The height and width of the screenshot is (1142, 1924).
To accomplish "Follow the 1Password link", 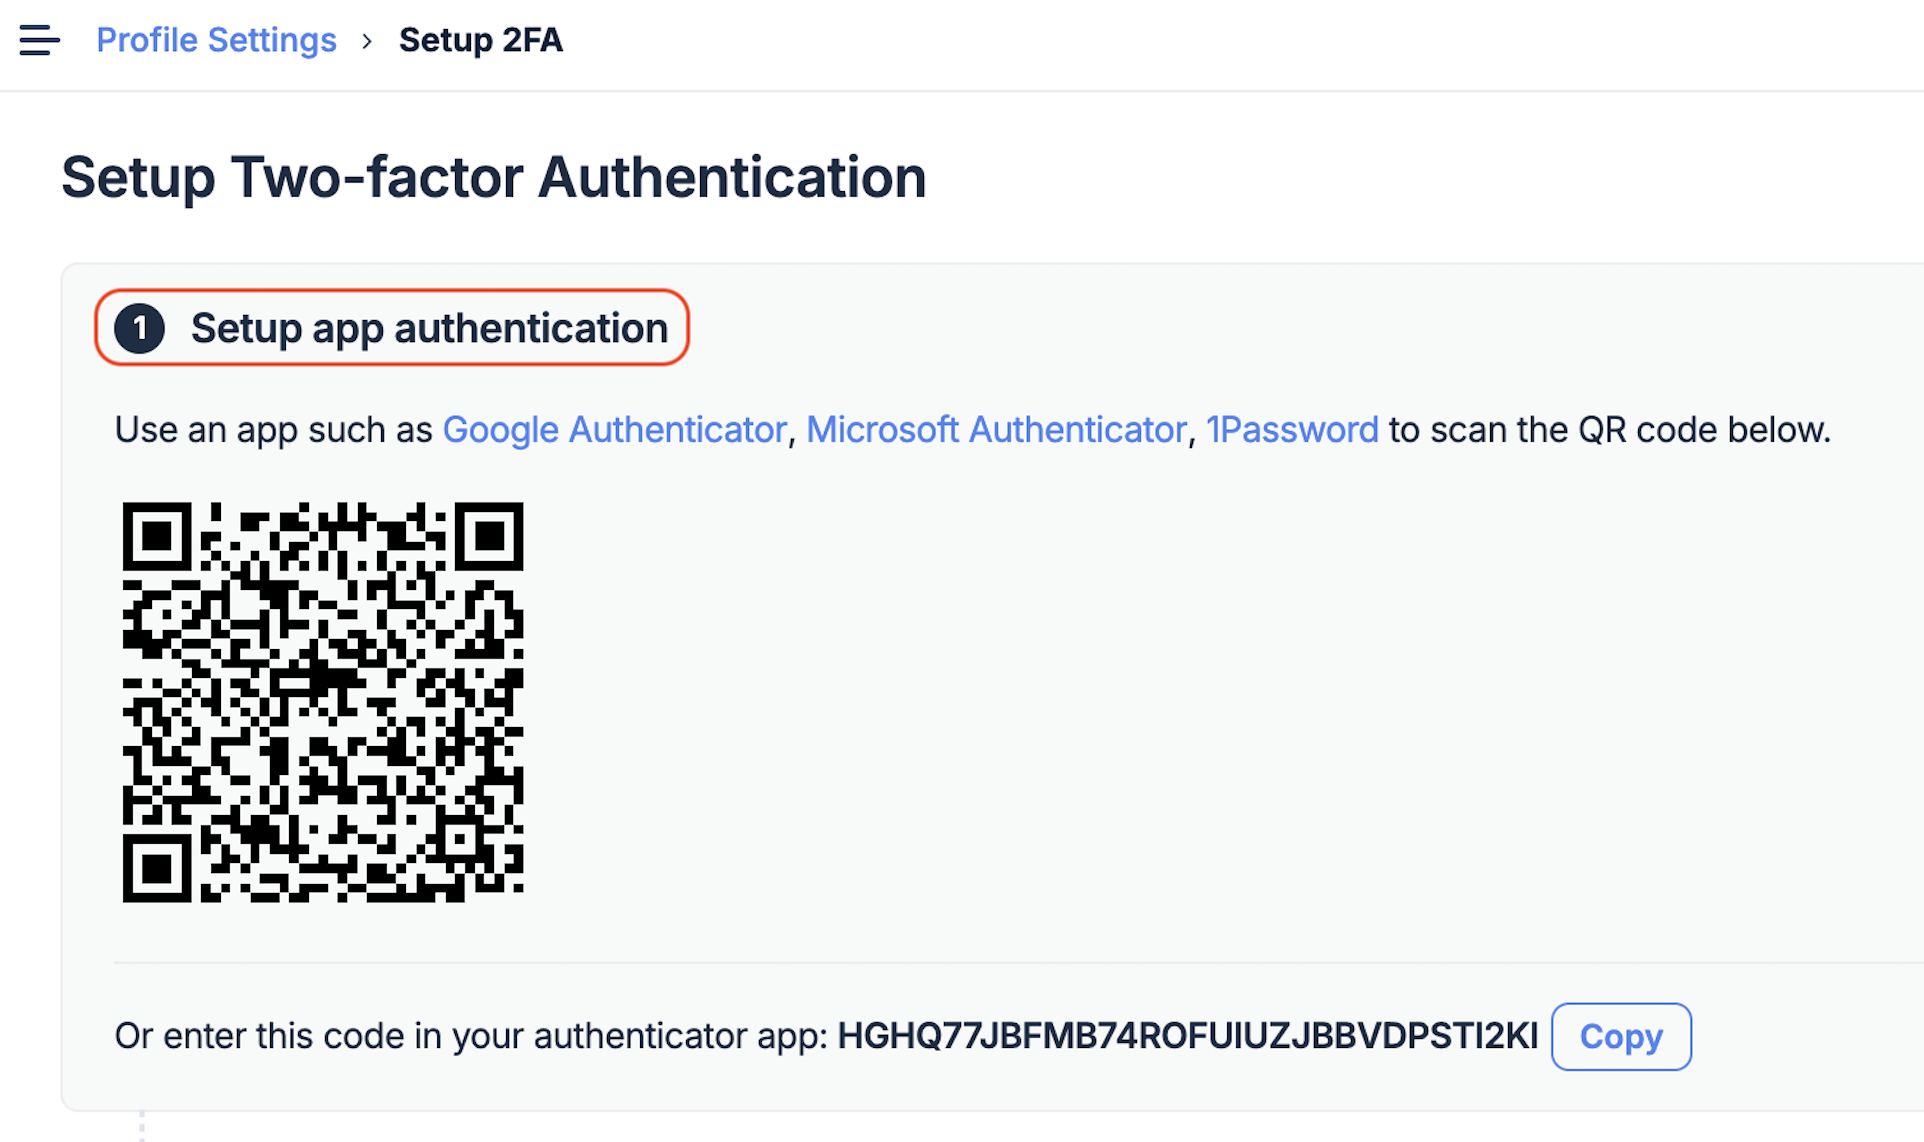I will [x=1292, y=430].
